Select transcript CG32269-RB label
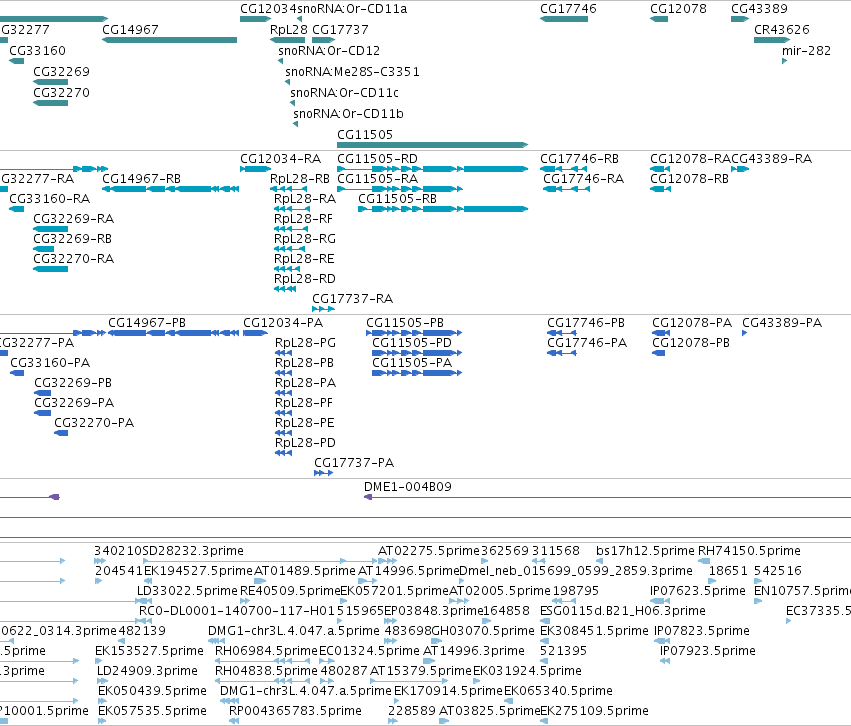This screenshot has height=726, width=851. pyautogui.click(x=72, y=239)
